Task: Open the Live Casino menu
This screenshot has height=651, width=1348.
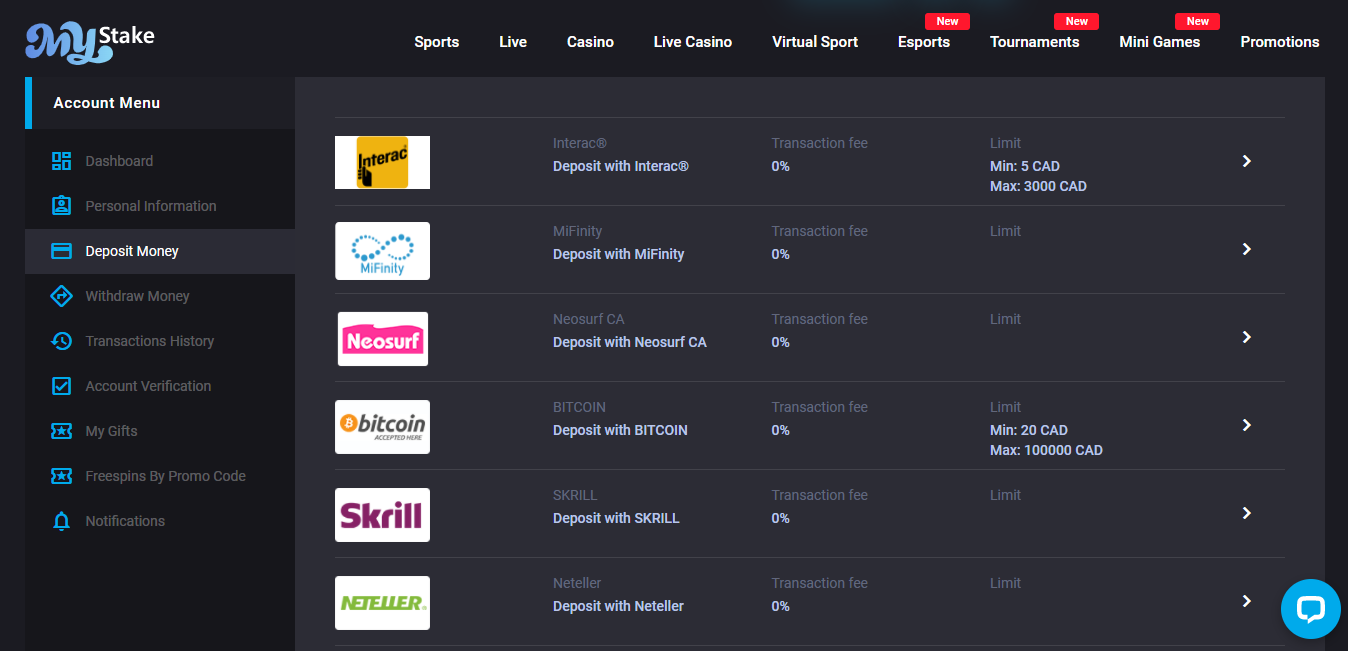Action: tap(693, 42)
